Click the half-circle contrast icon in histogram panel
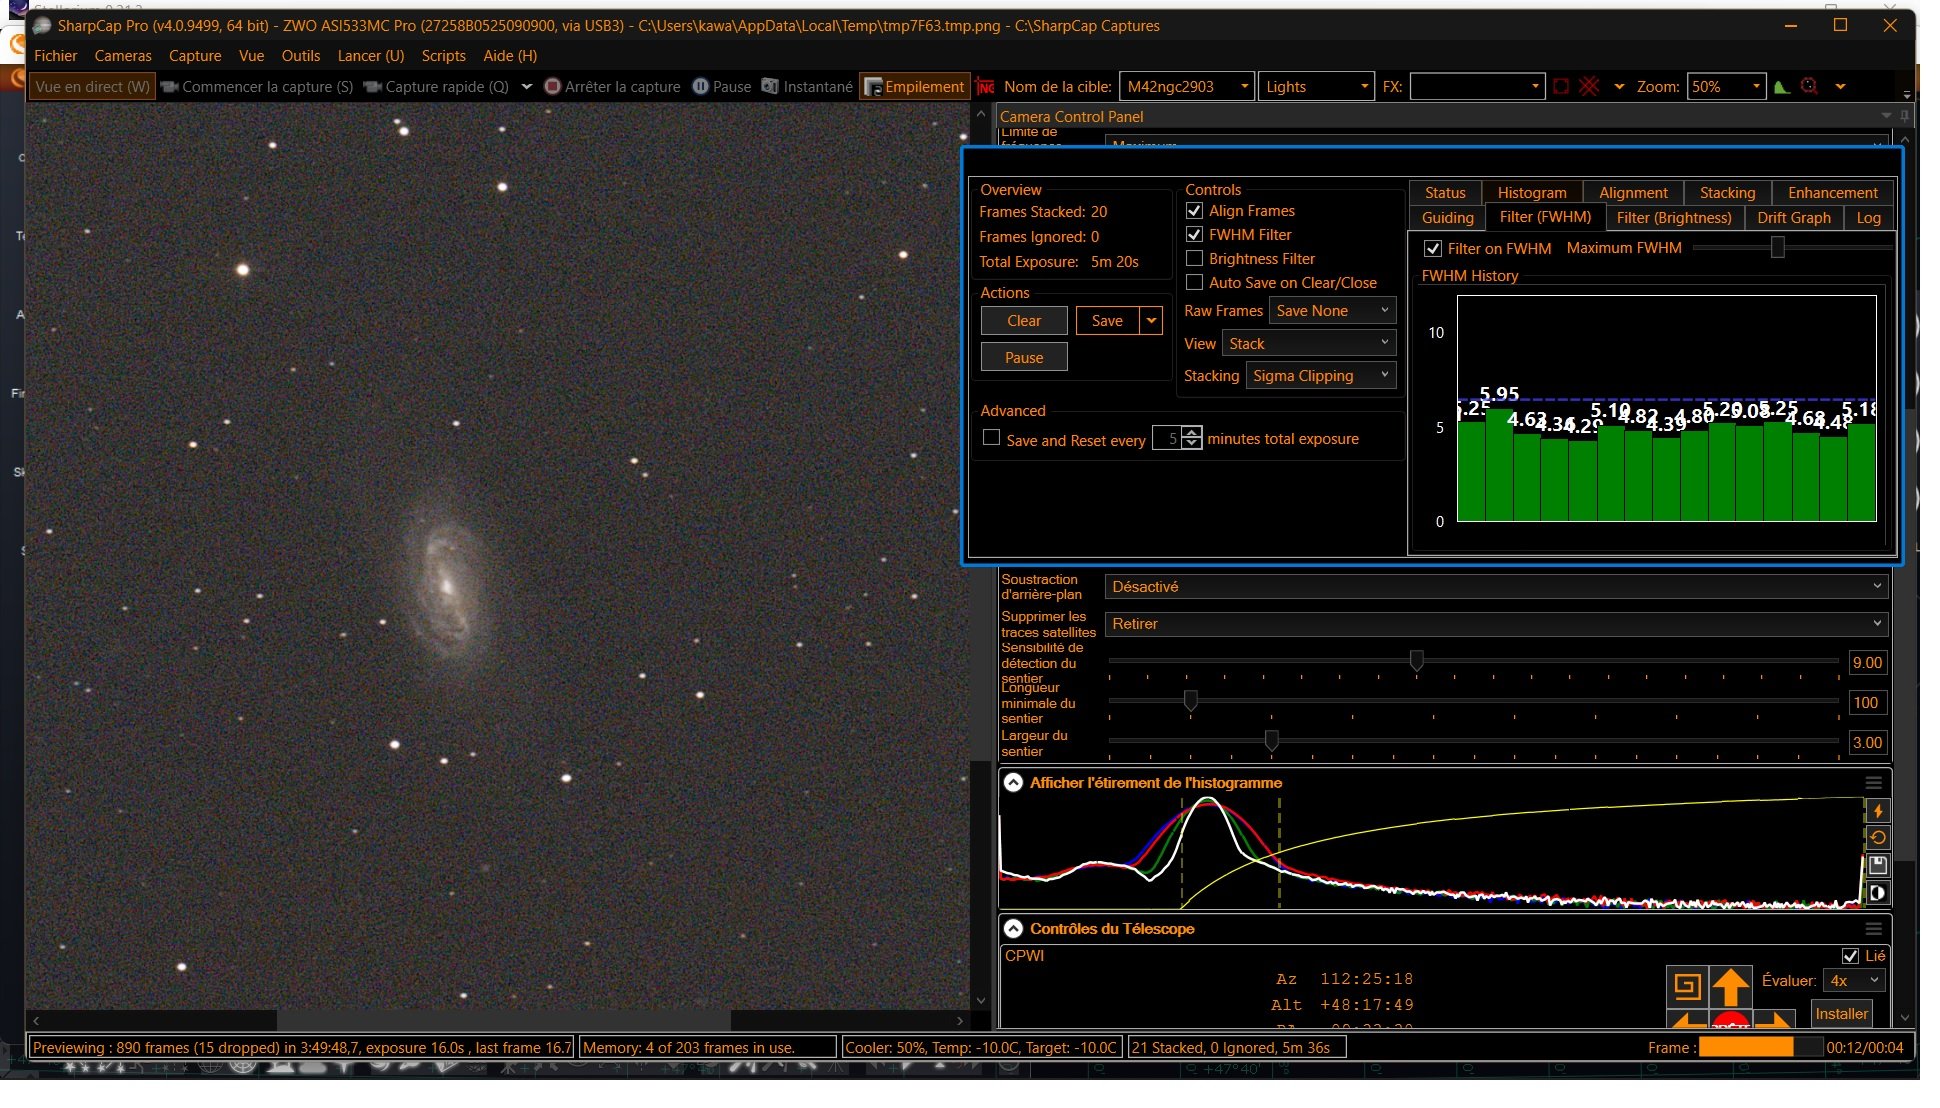1940x1108 pixels. 1877,893
